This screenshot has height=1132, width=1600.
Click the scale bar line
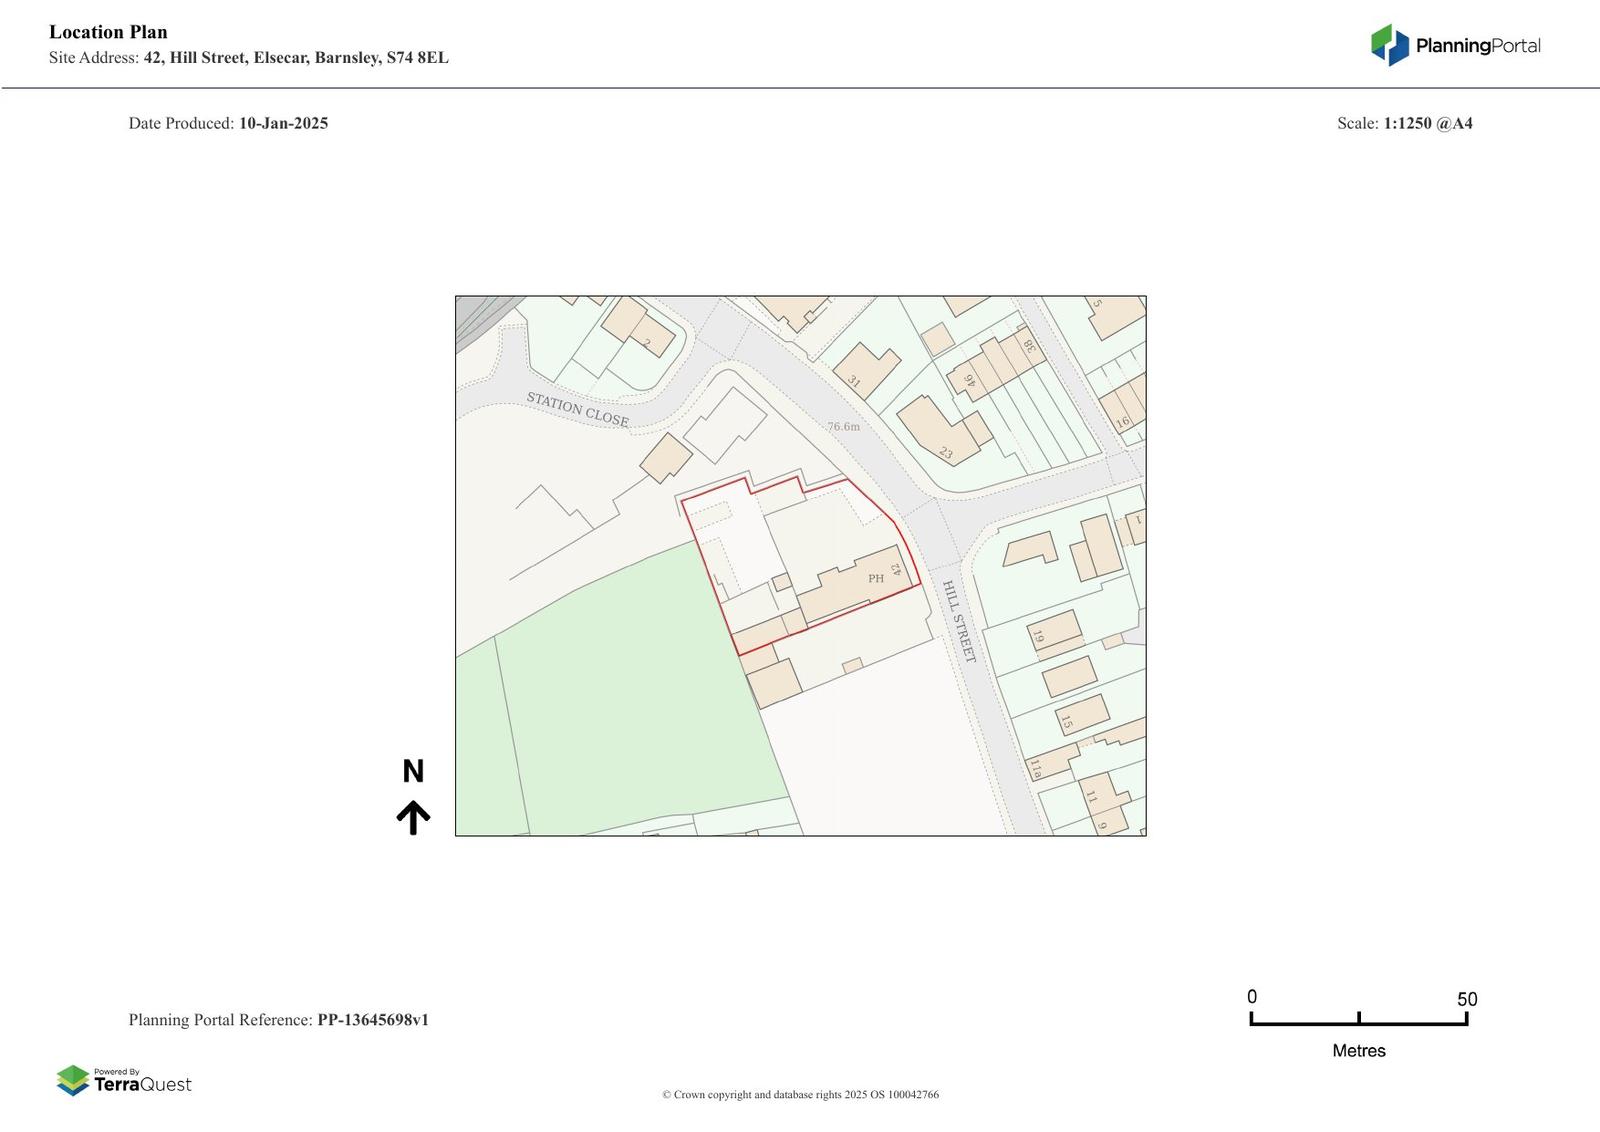(x=1358, y=1022)
